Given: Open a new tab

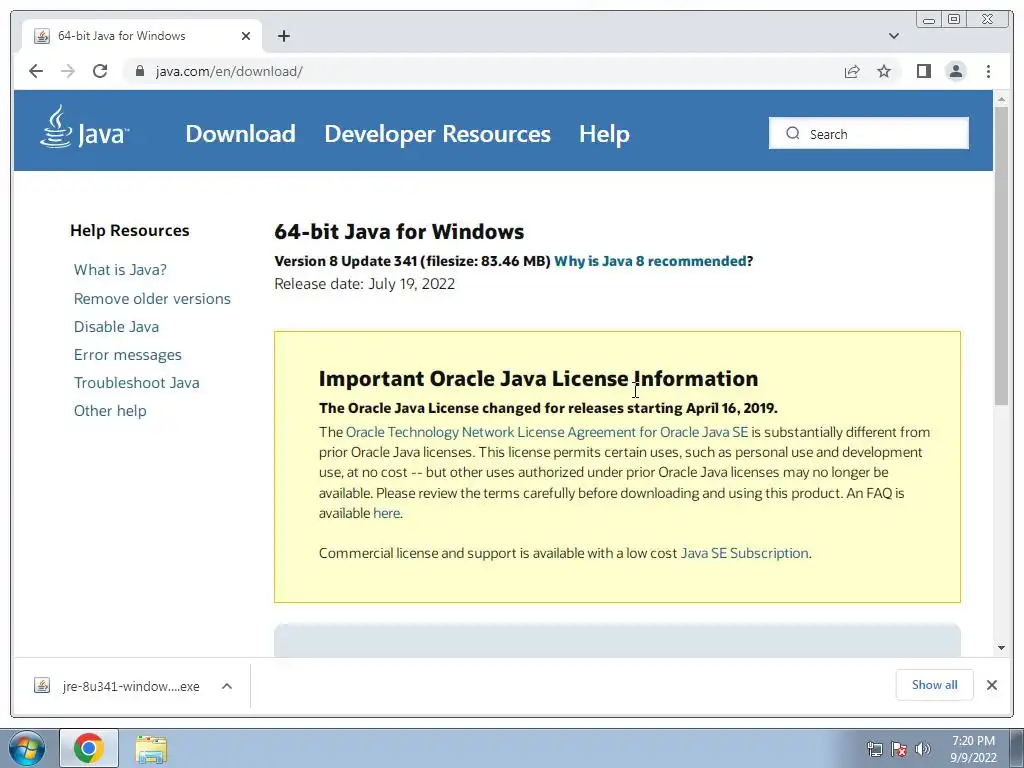Looking at the screenshot, I should pos(283,36).
